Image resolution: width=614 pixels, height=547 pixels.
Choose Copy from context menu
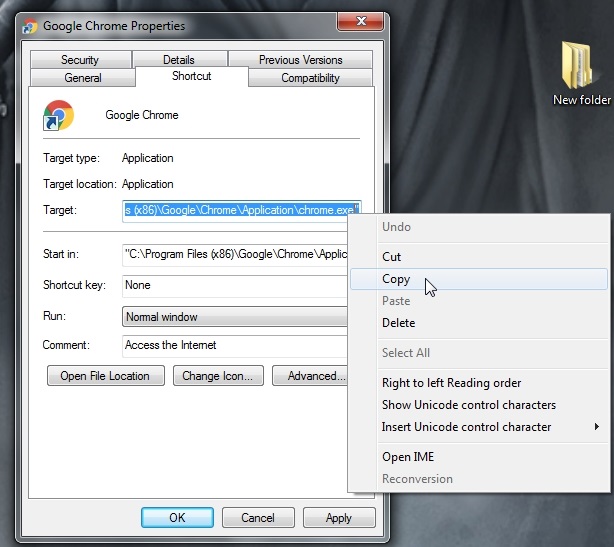pyautogui.click(x=479, y=279)
